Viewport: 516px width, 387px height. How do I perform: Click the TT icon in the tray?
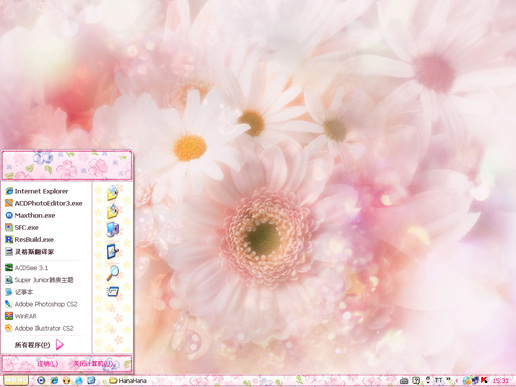pos(438,380)
